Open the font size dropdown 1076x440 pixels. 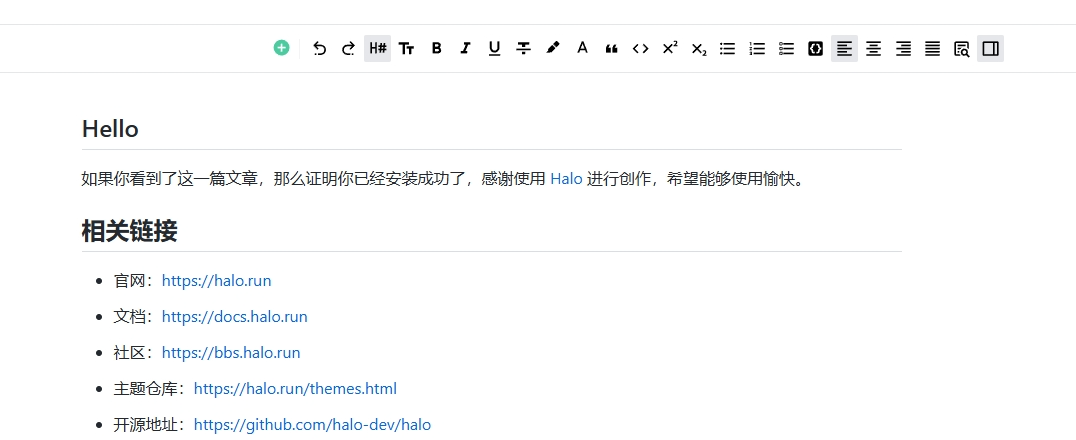tap(406, 48)
